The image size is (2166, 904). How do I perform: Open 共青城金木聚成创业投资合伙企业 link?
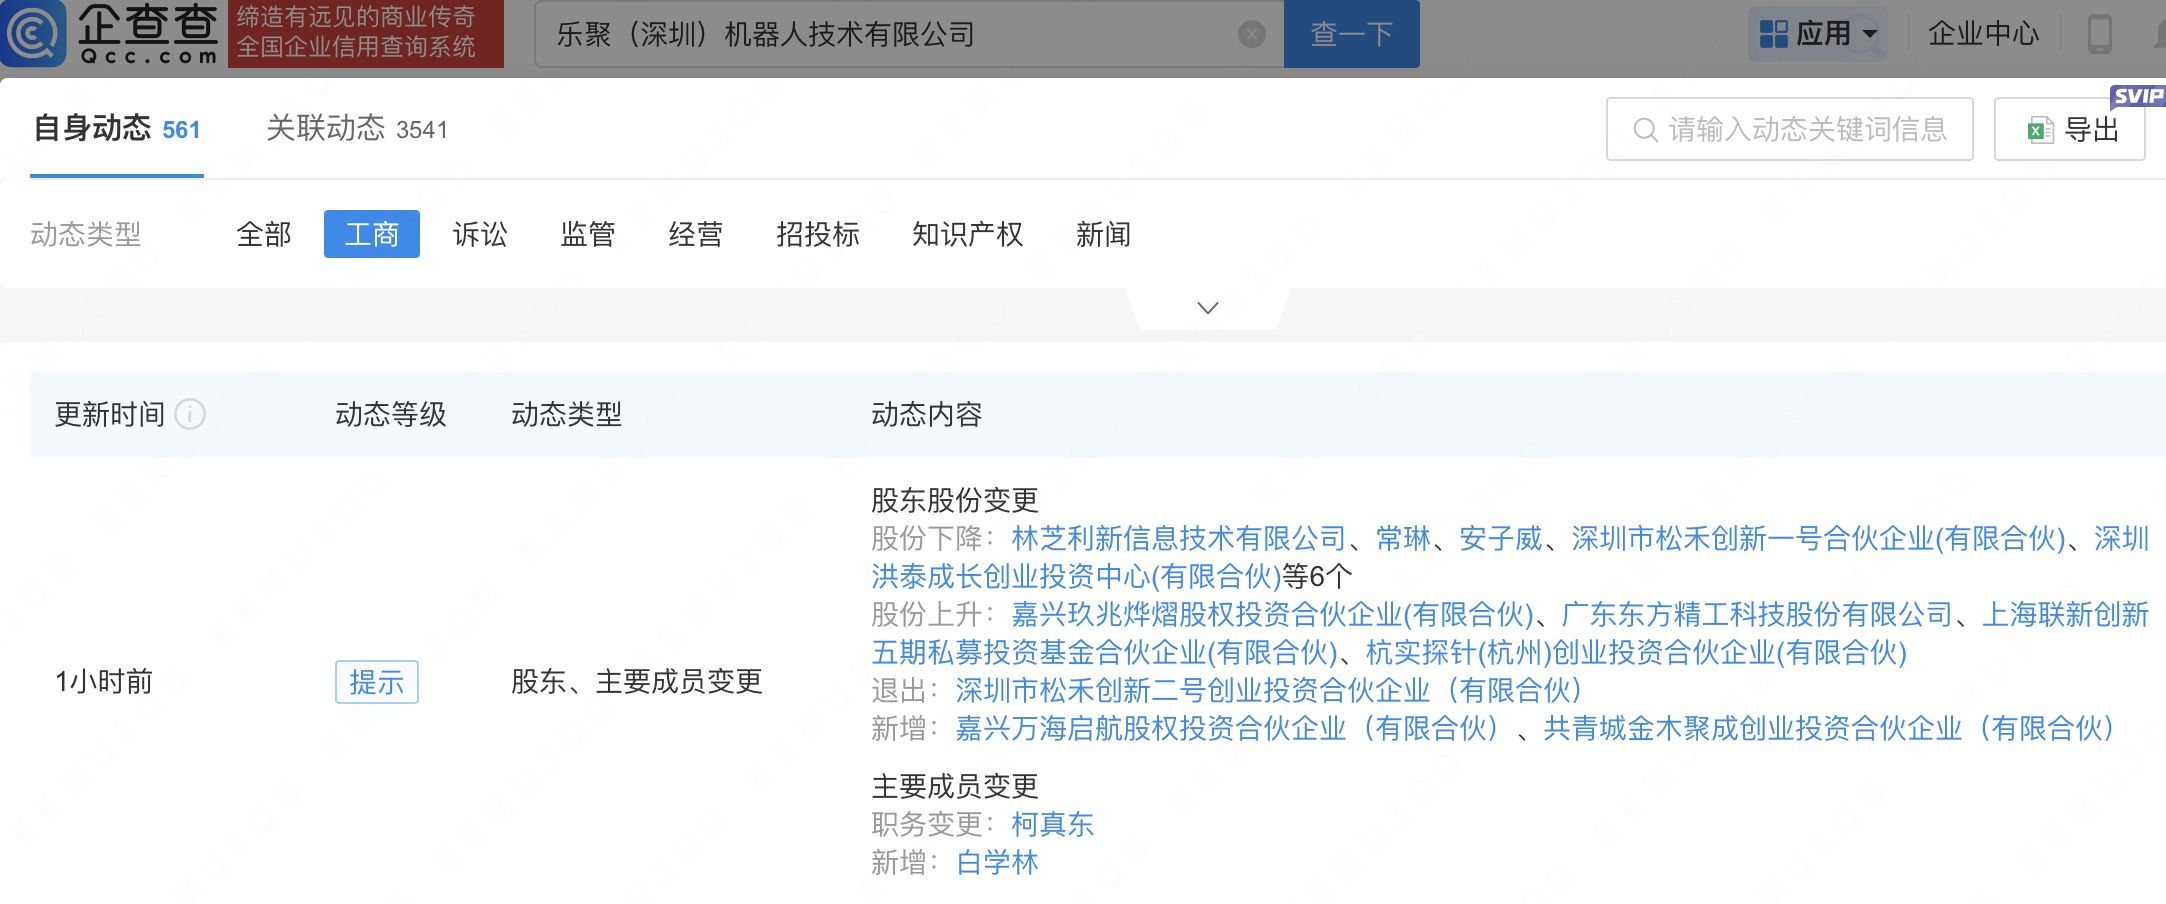1831,728
